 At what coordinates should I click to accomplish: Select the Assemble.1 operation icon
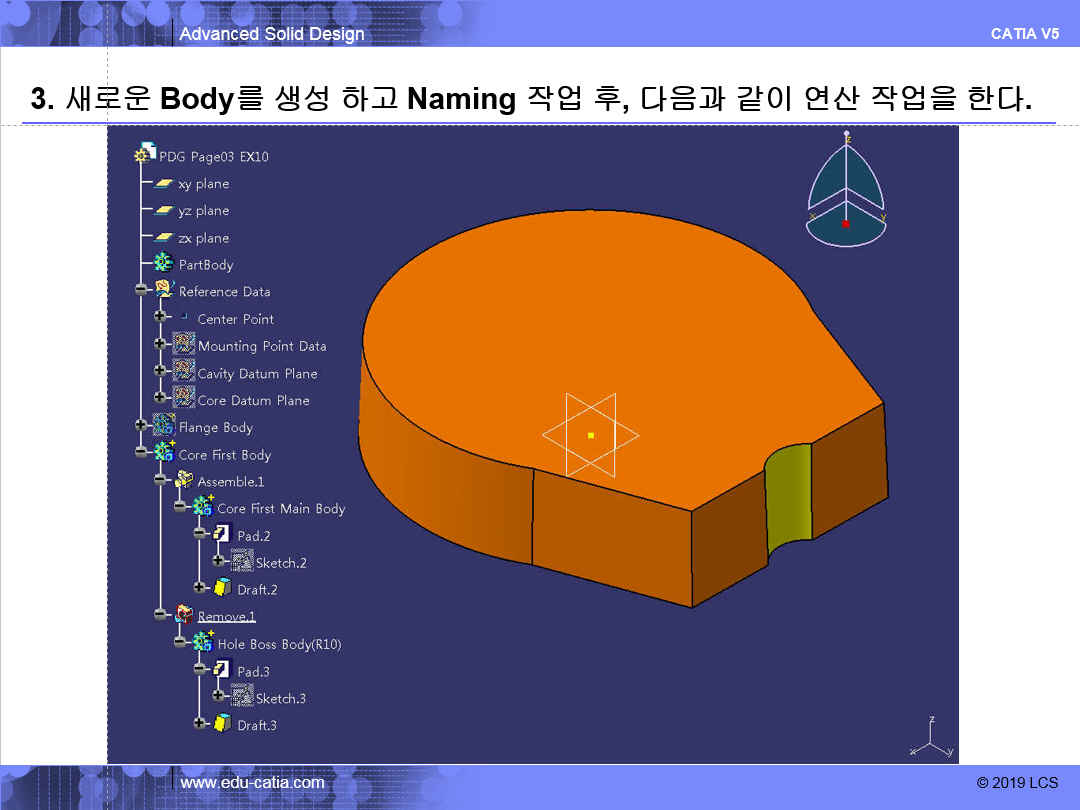click(184, 481)
